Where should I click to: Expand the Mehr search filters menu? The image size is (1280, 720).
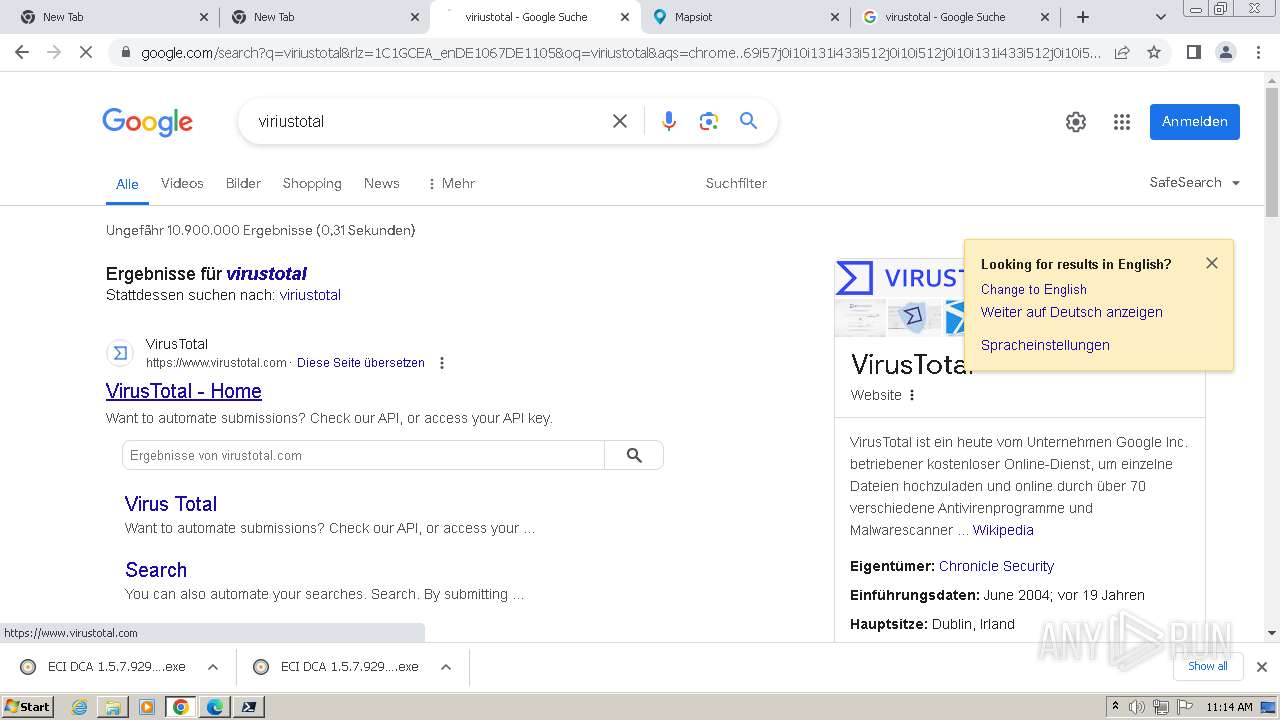[450, 183]
